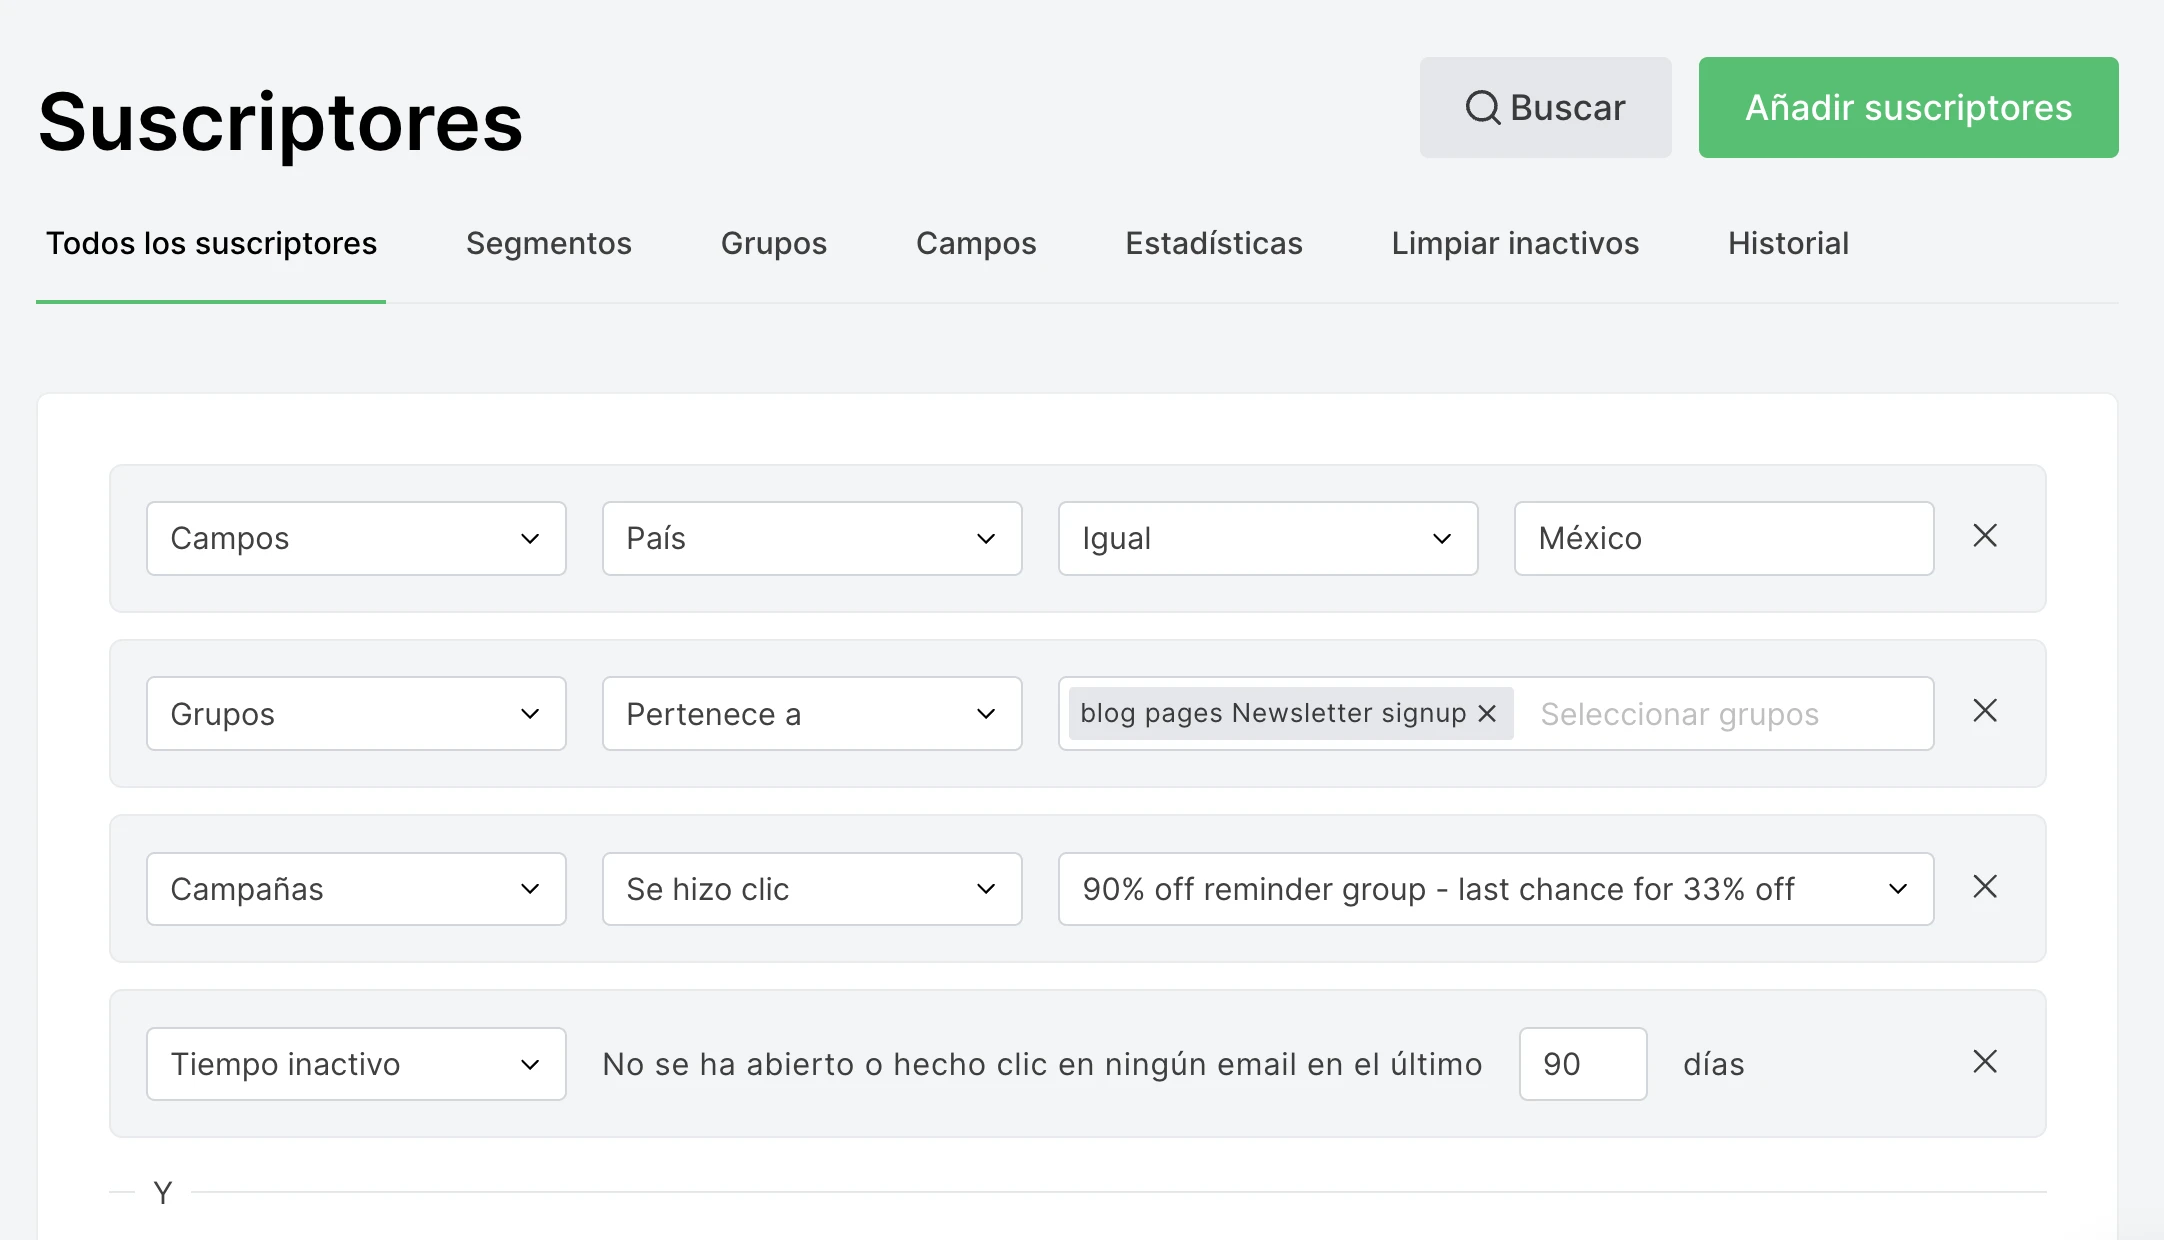The width and height of the screenshot is (2164, 1240).
Task: Open the Campos filter type dropdown
Action: (356, 538)
